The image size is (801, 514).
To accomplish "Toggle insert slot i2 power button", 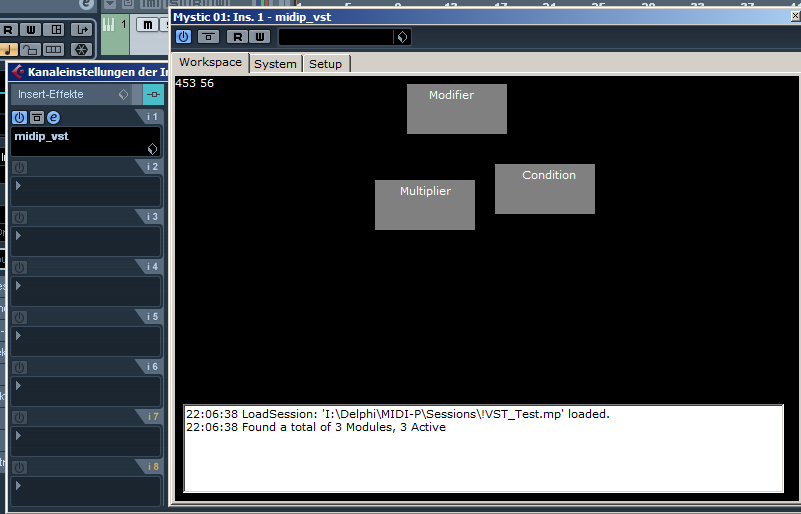I will (x=19, y=168).
